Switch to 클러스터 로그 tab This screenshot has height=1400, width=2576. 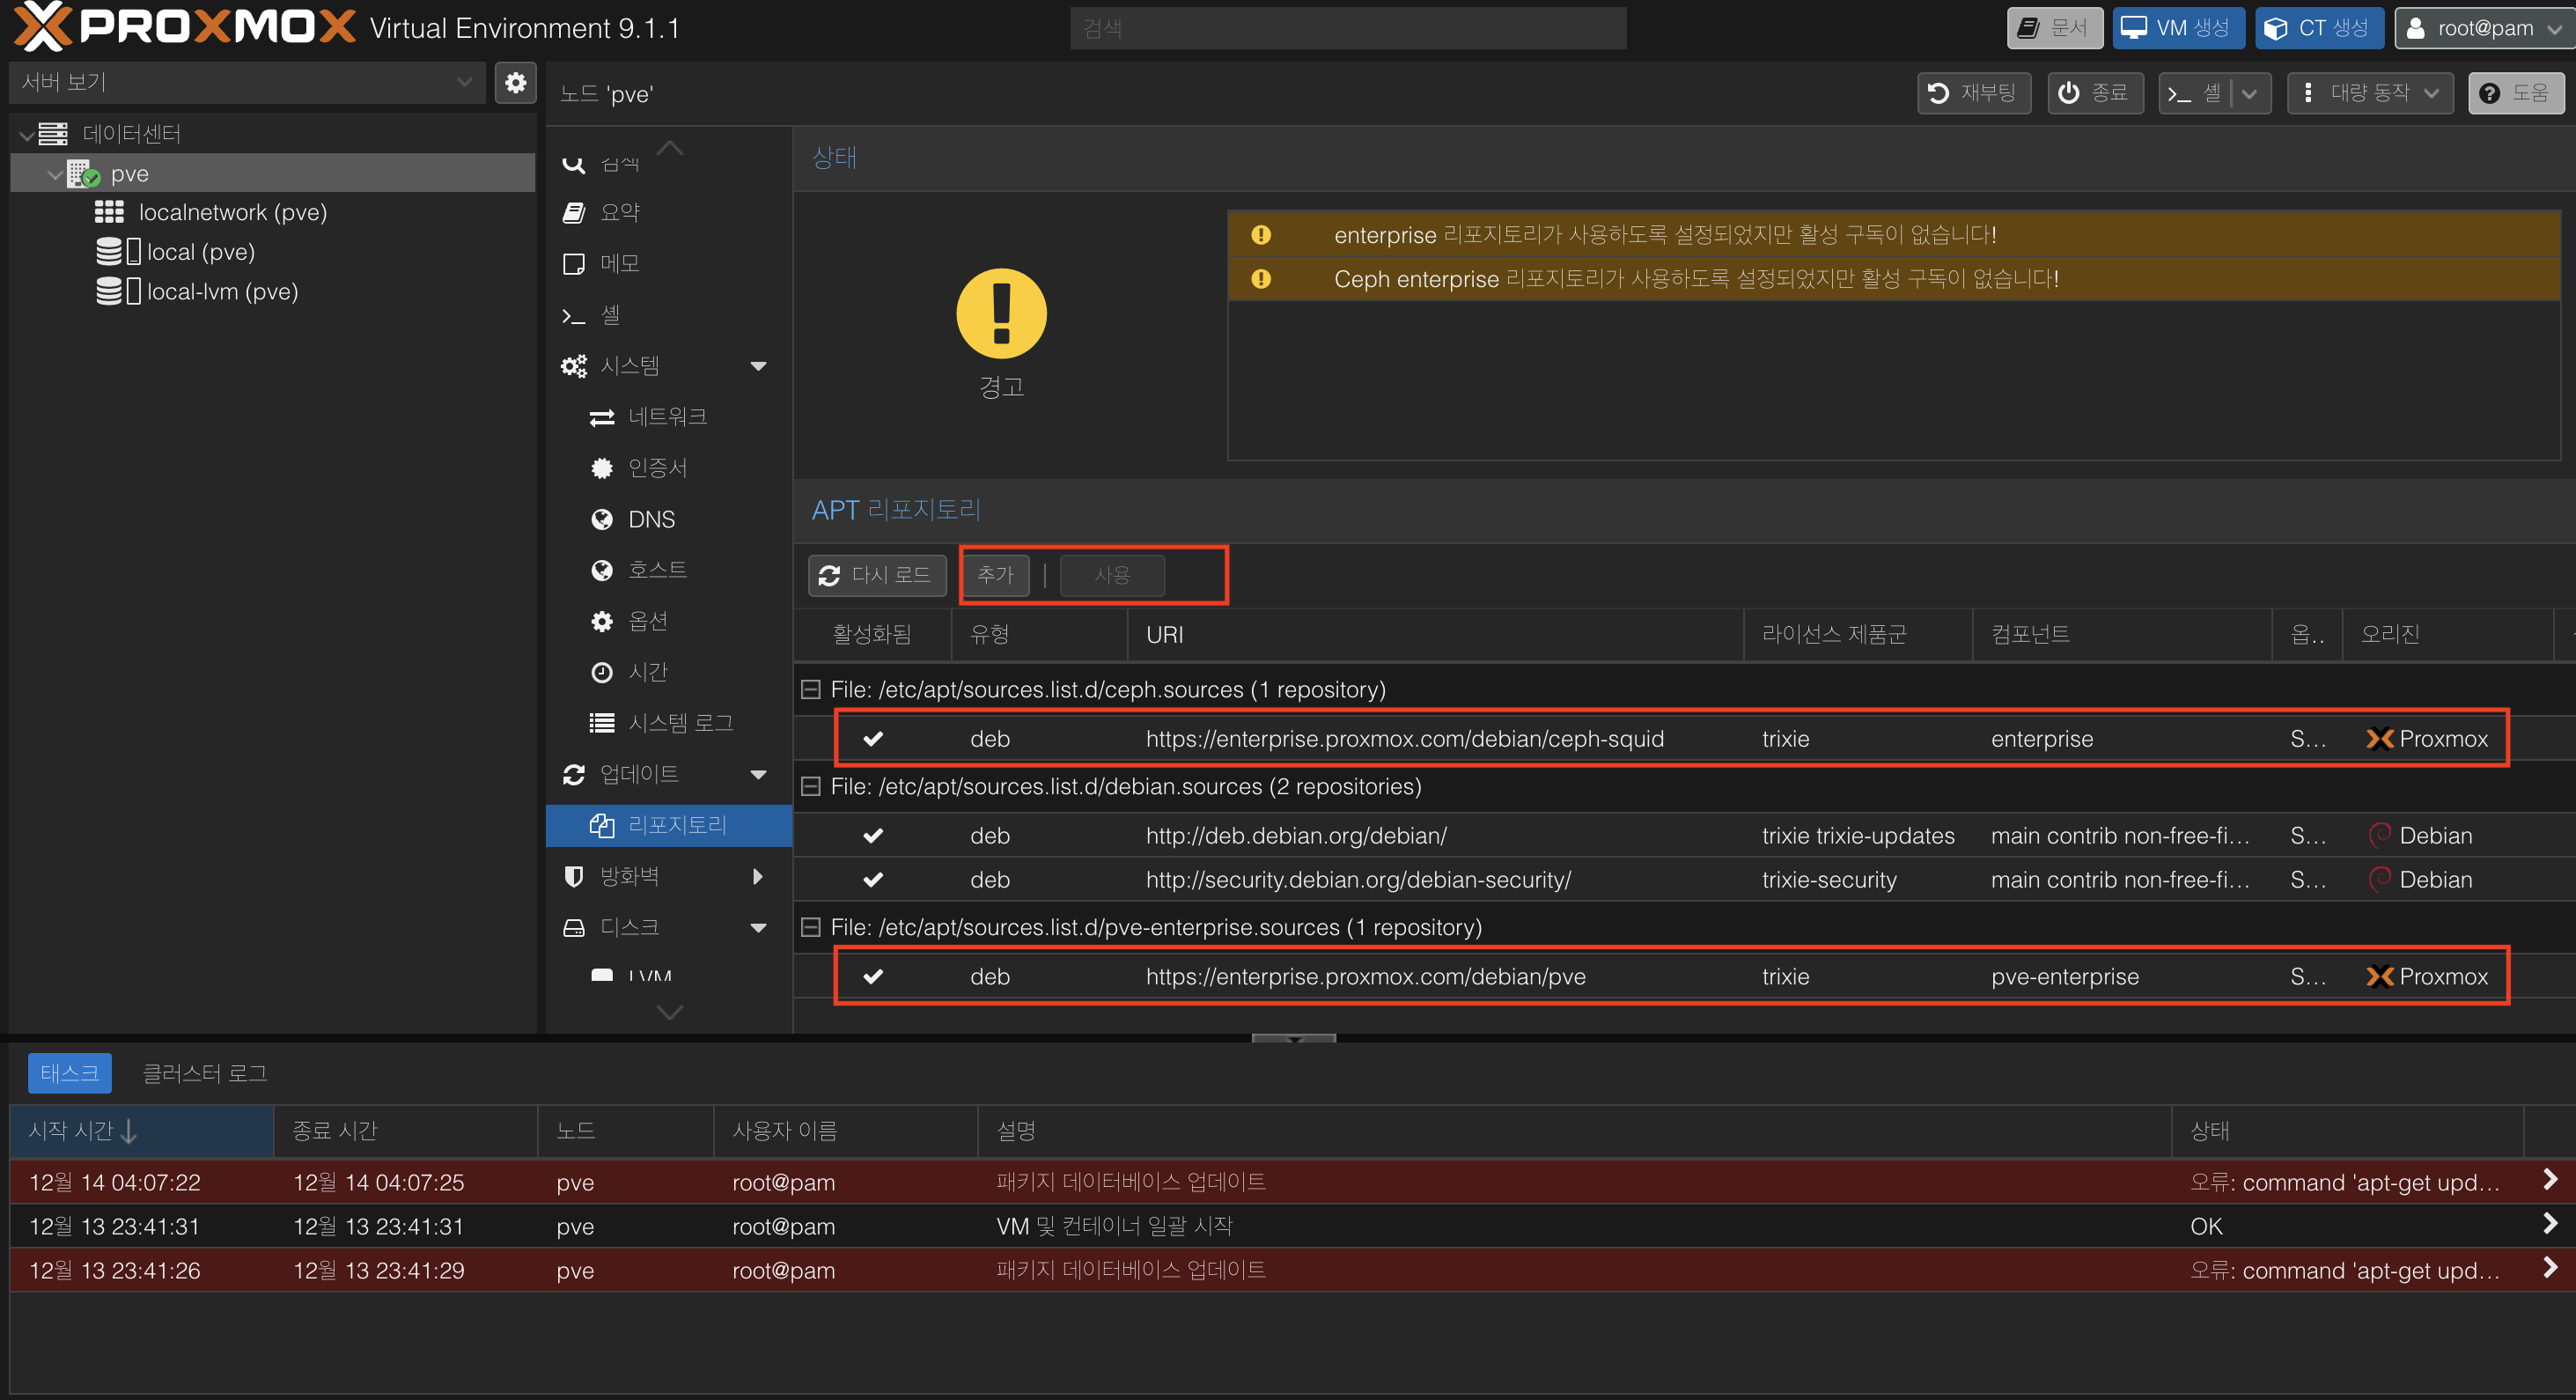tap(204, 1073)
